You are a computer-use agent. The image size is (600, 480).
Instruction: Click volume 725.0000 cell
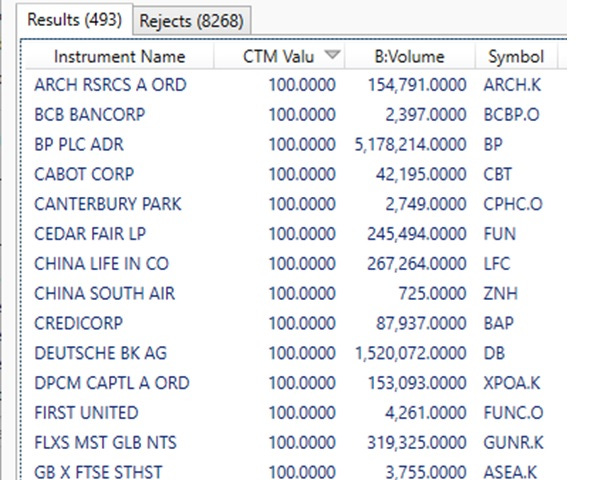tap(432, 294)
